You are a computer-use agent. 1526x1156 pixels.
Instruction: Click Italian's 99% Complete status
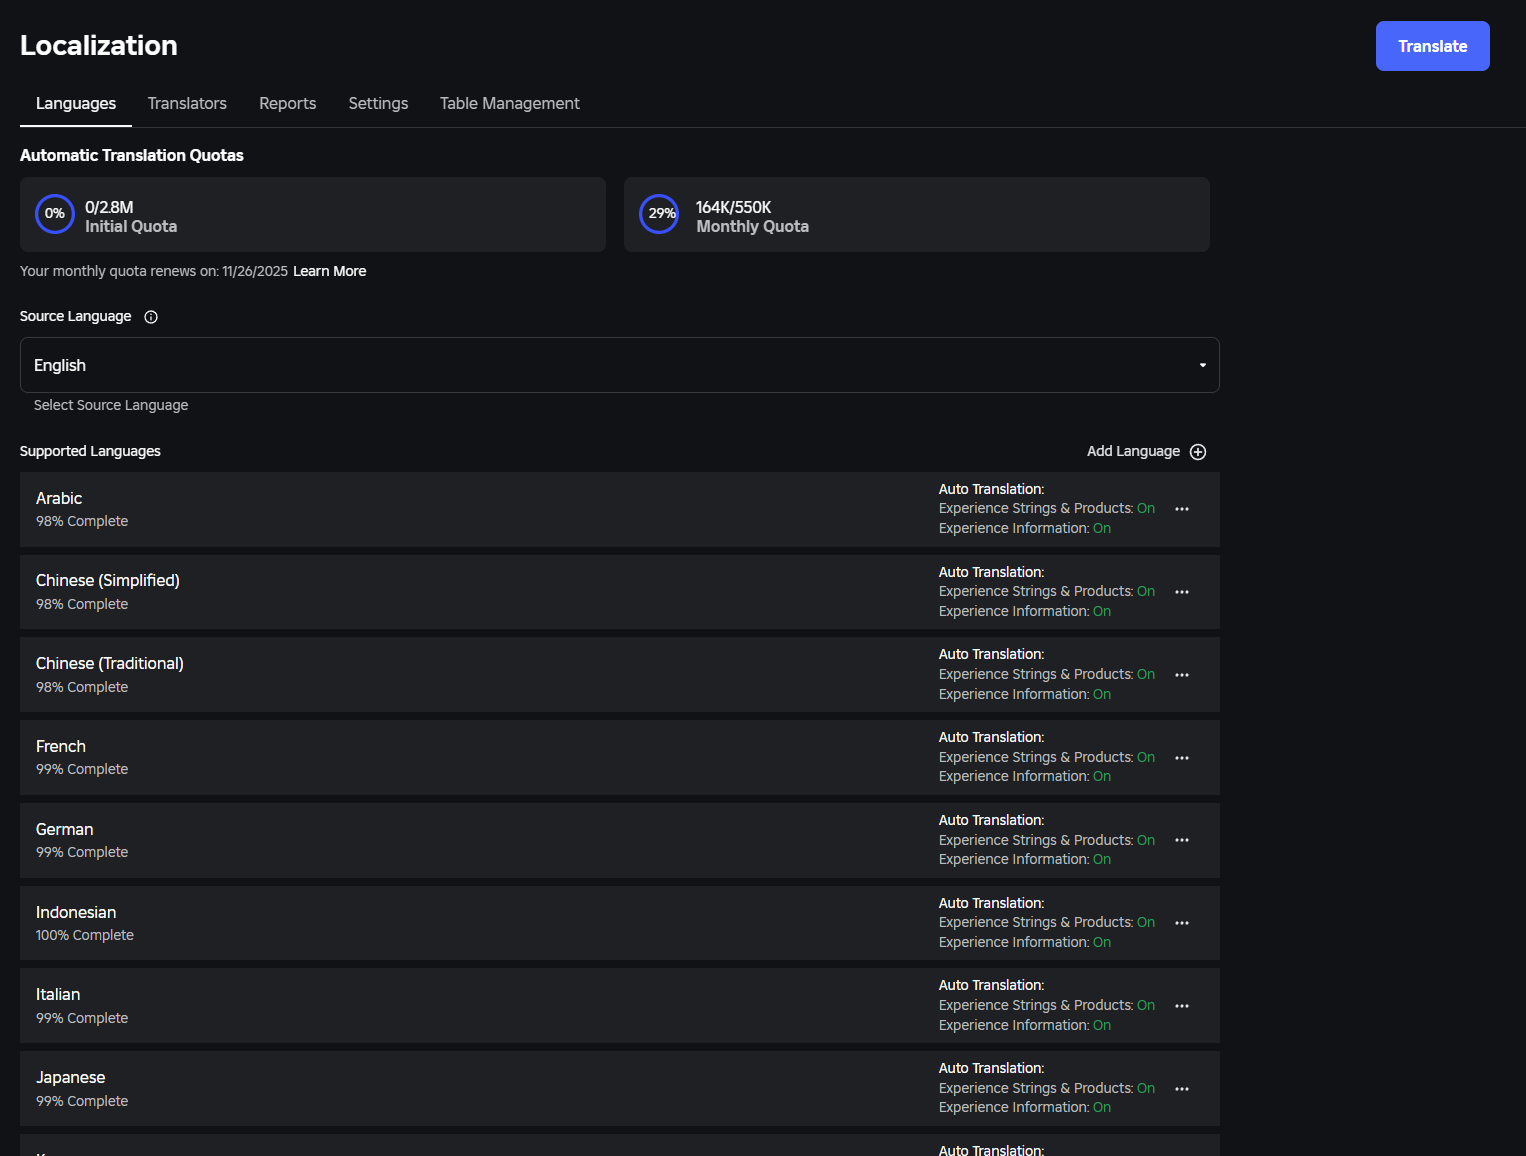(x=82, y=1019)
